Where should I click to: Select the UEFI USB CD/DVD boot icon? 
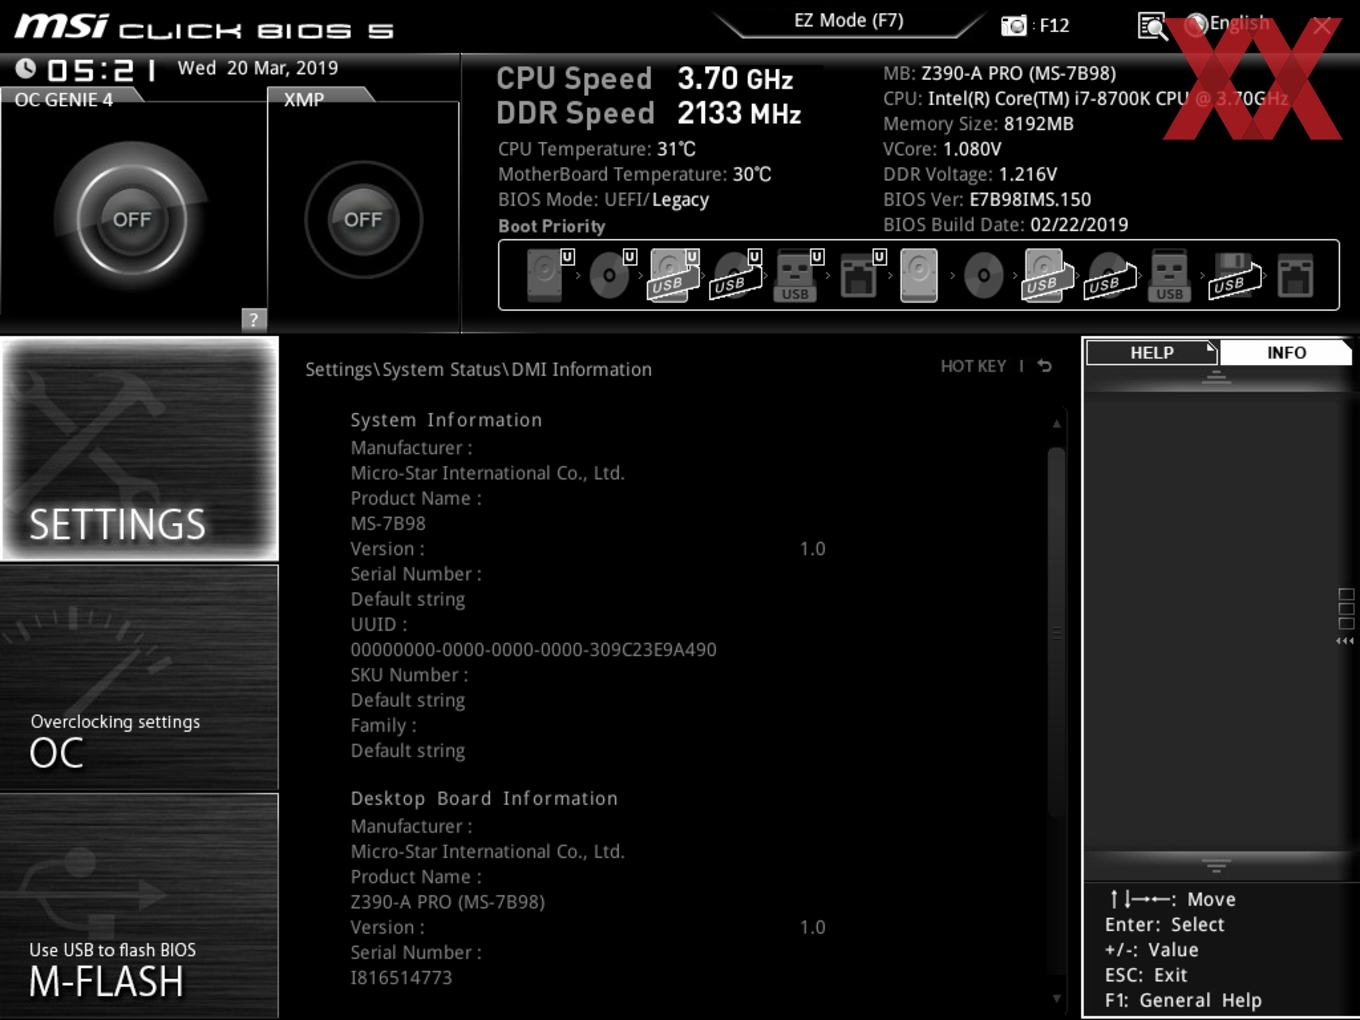point(735,275)
